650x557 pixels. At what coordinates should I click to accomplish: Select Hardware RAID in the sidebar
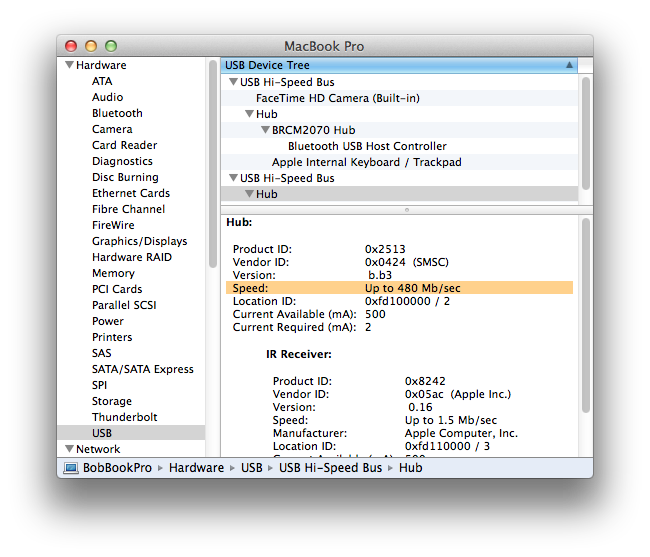[x=132, y=257]
